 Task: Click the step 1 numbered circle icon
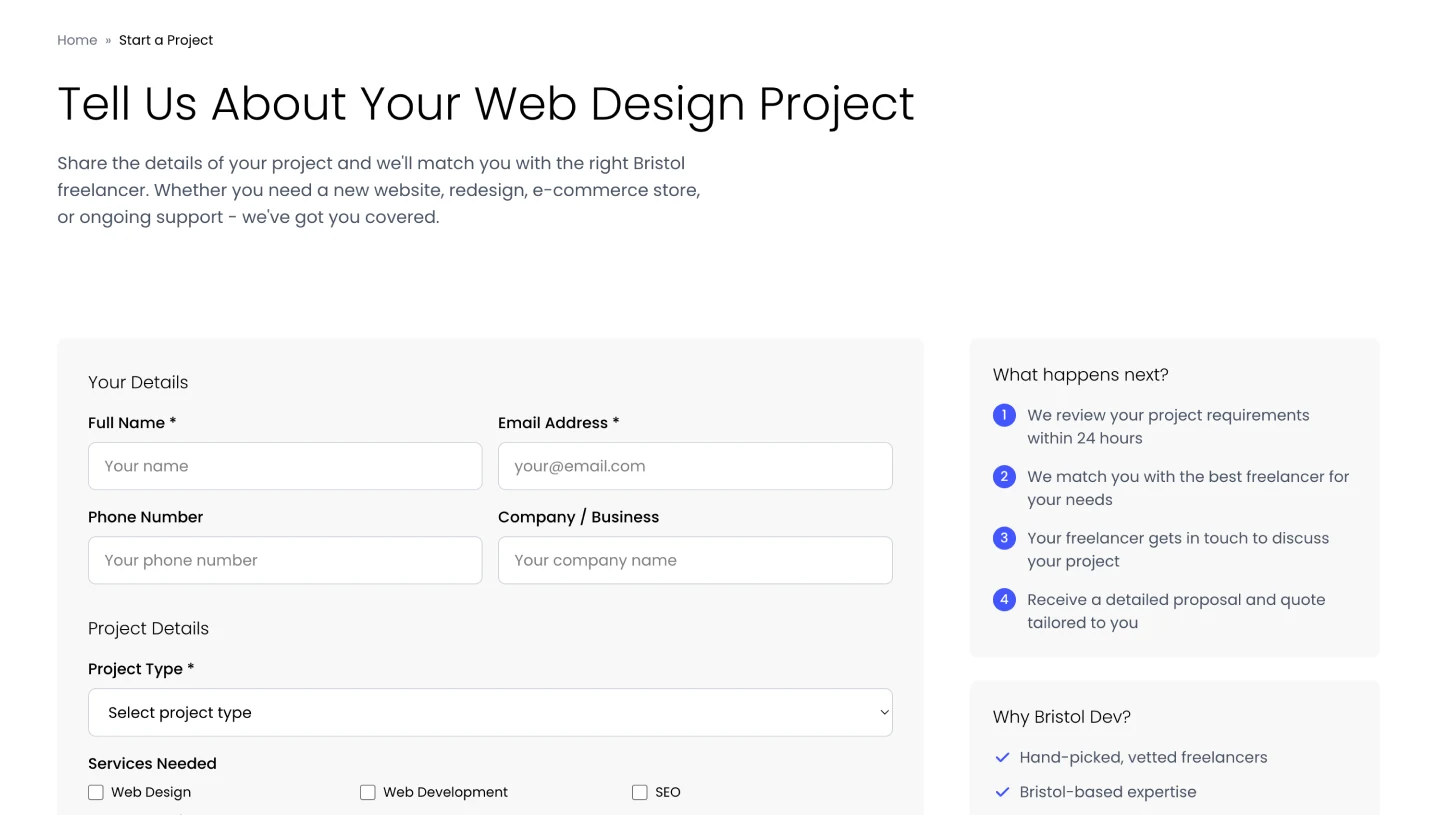point(1004,415)
